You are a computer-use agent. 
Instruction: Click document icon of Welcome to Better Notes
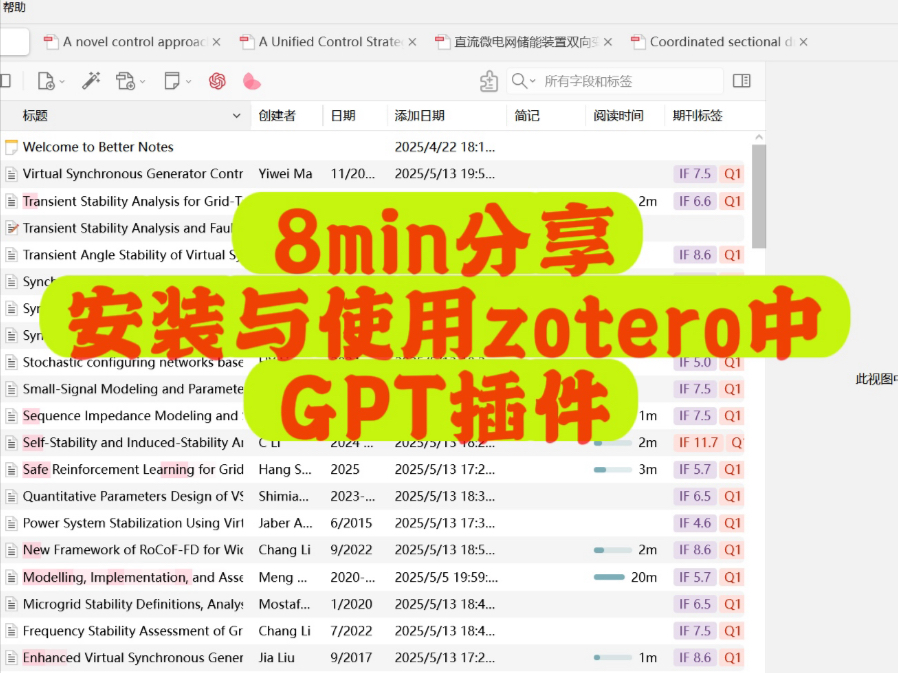(x=11, y=148)
